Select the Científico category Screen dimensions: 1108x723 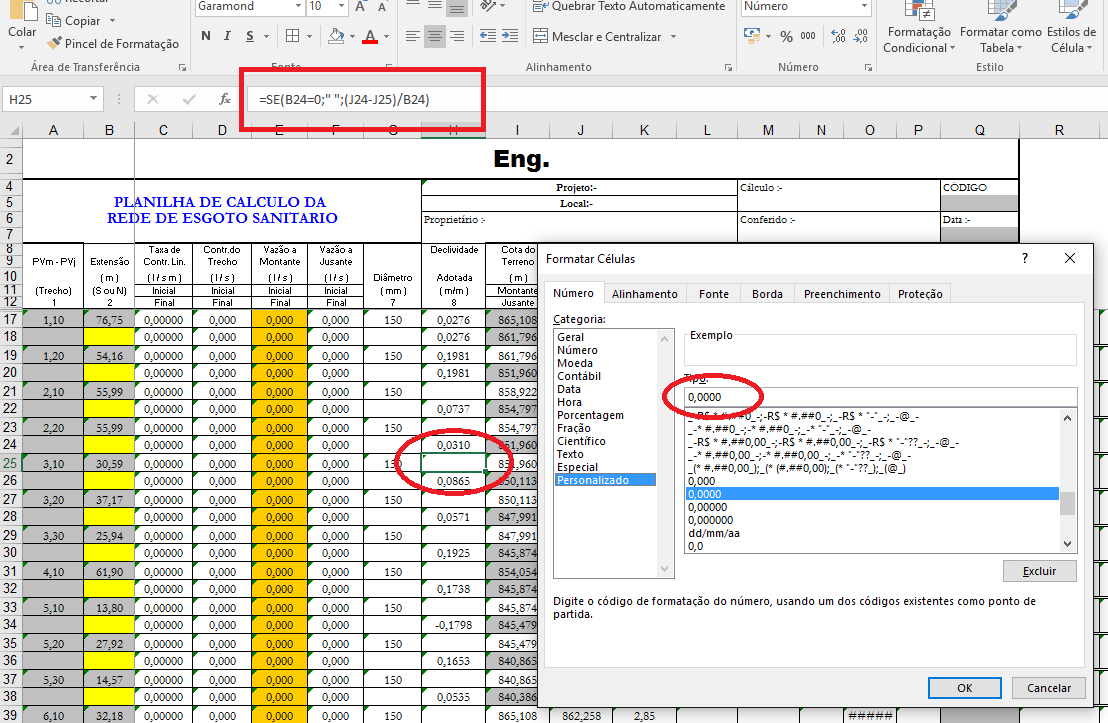pyautogui.click(x=582, y=442)
